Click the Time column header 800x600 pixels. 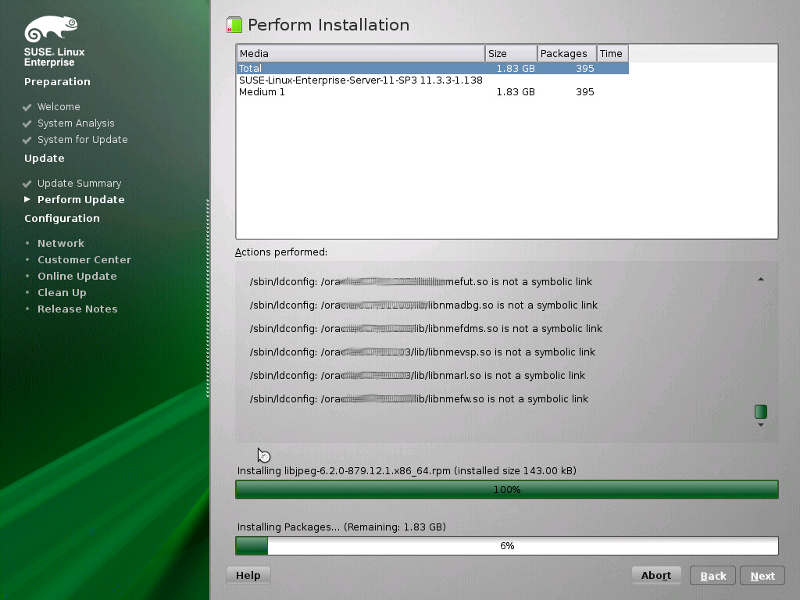point(611,53)
